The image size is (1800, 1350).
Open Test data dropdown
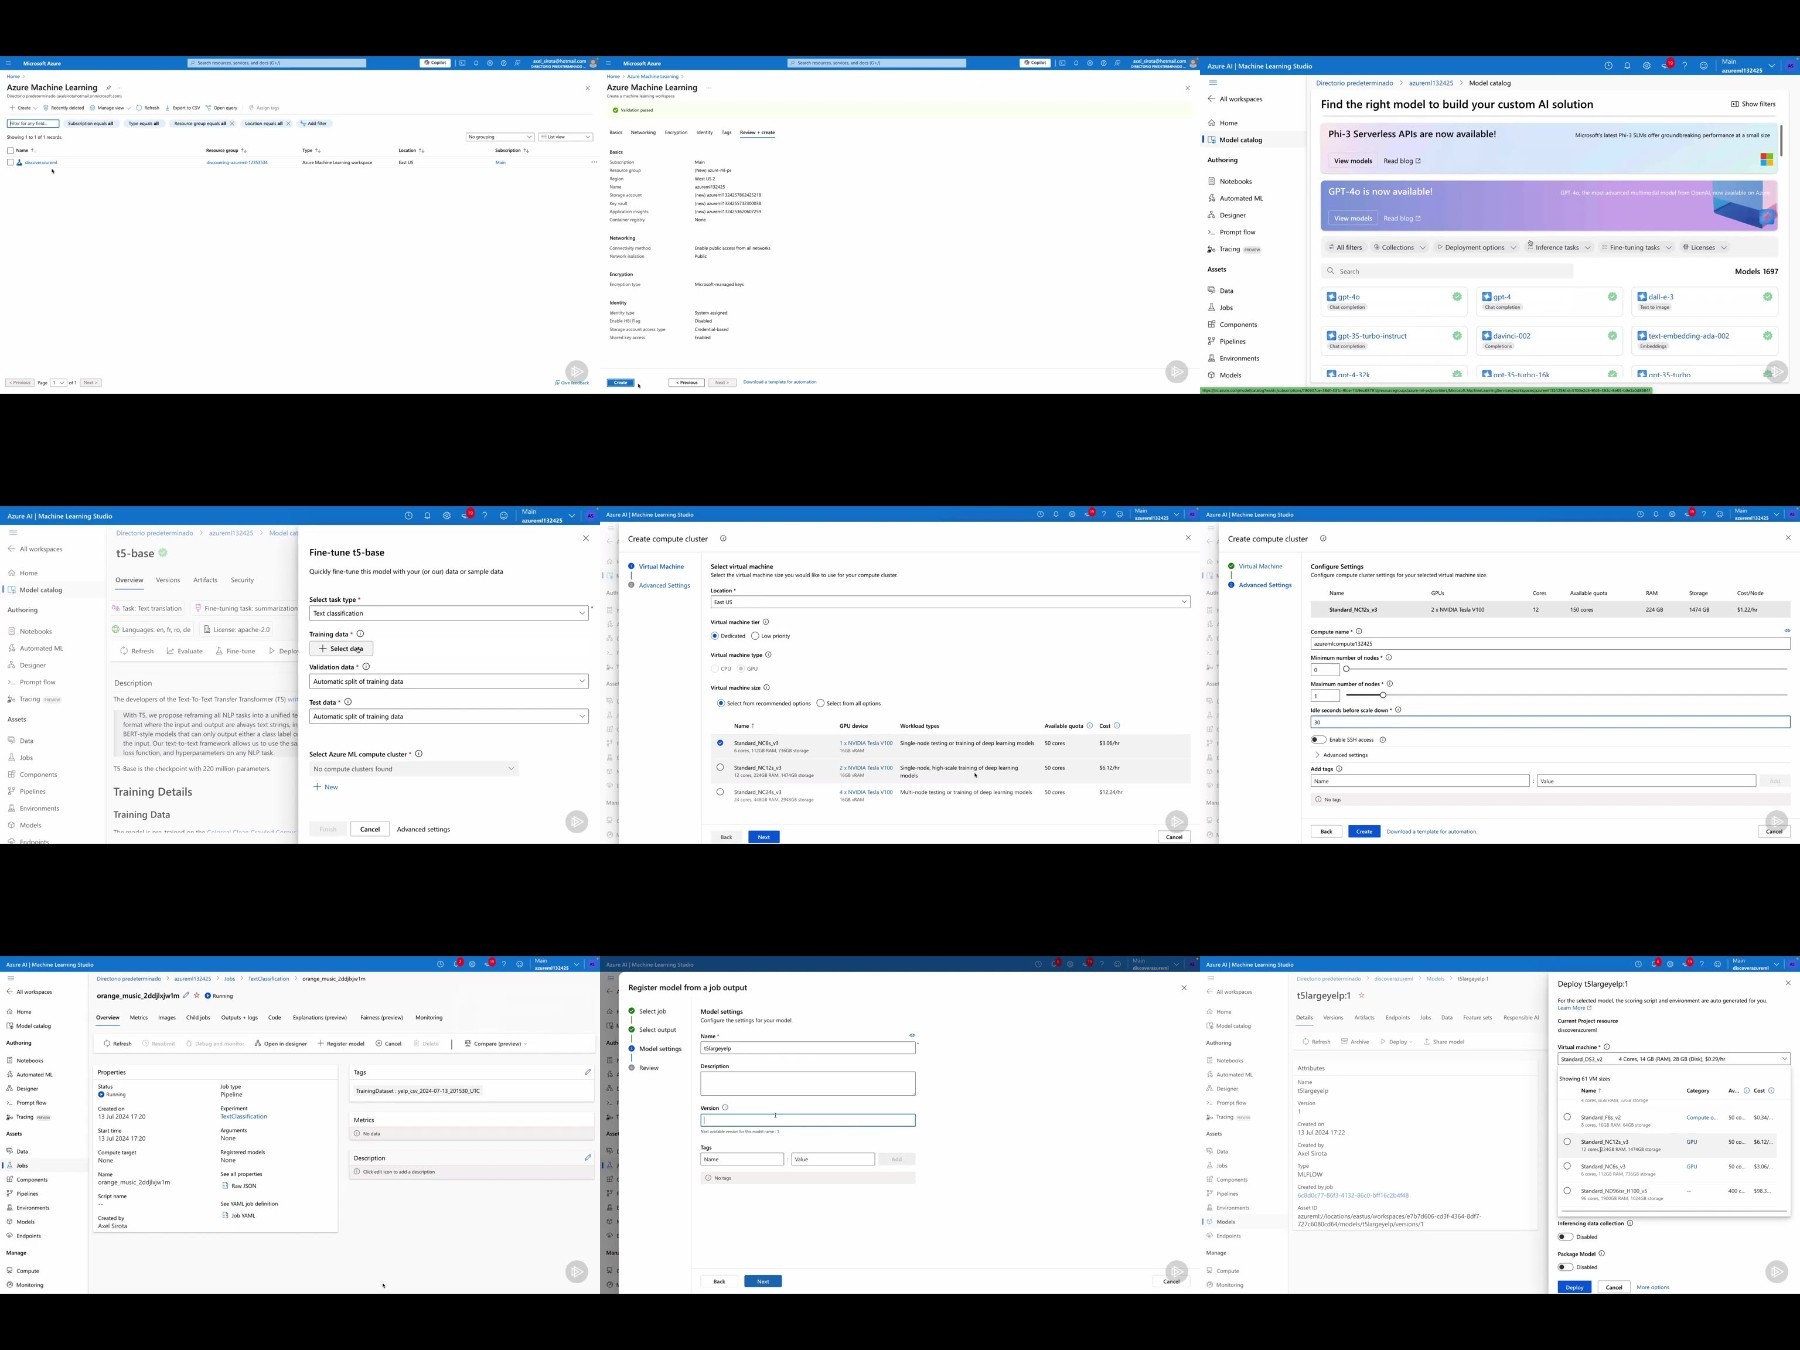tap(449, 716)
